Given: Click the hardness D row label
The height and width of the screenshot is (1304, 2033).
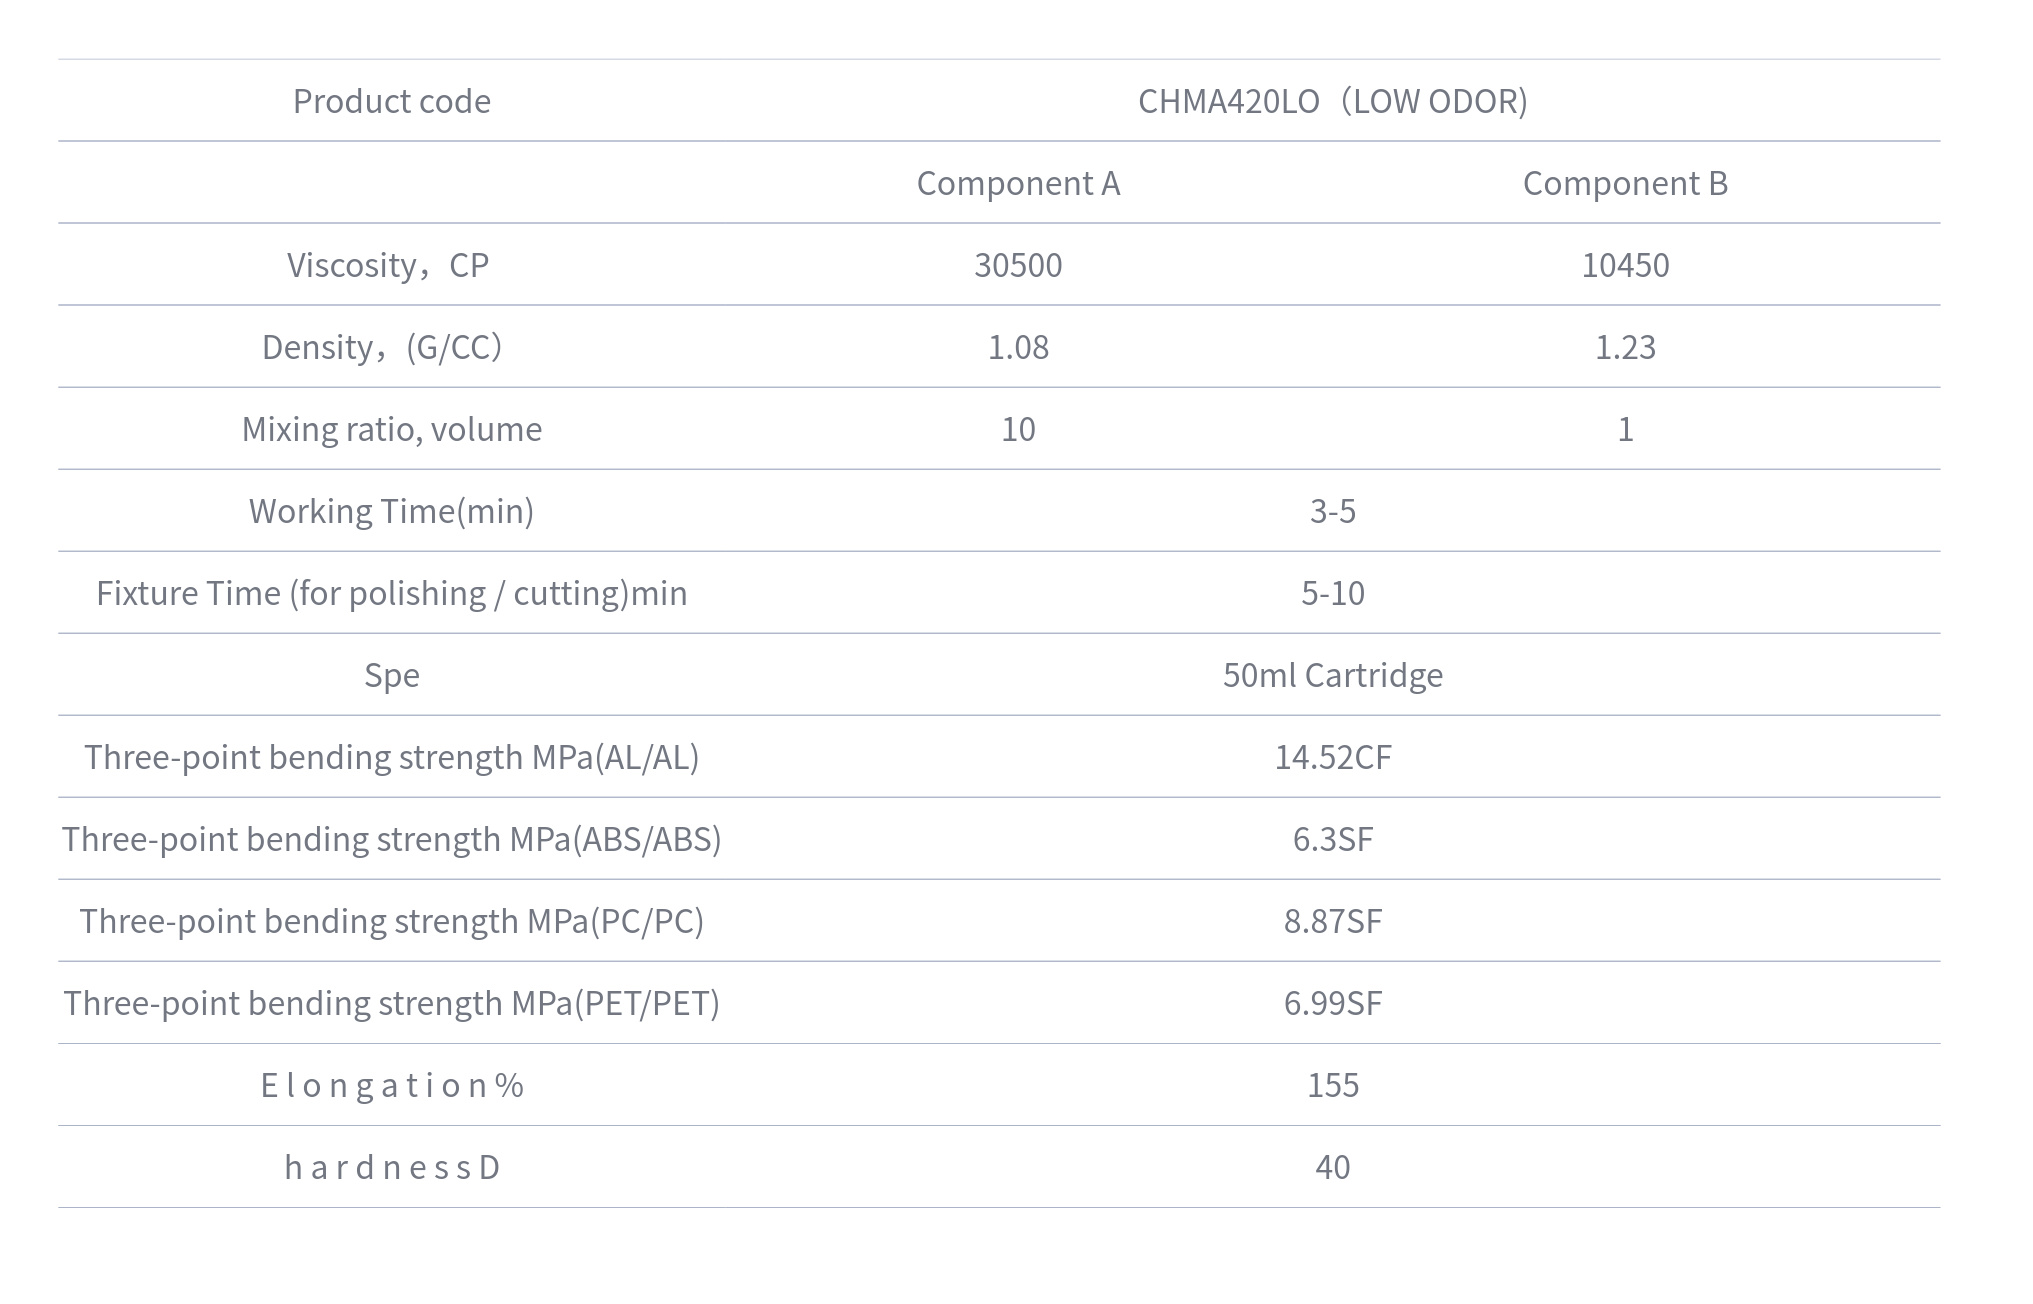Looking at the screenshot, I should tap(392, 1167).
